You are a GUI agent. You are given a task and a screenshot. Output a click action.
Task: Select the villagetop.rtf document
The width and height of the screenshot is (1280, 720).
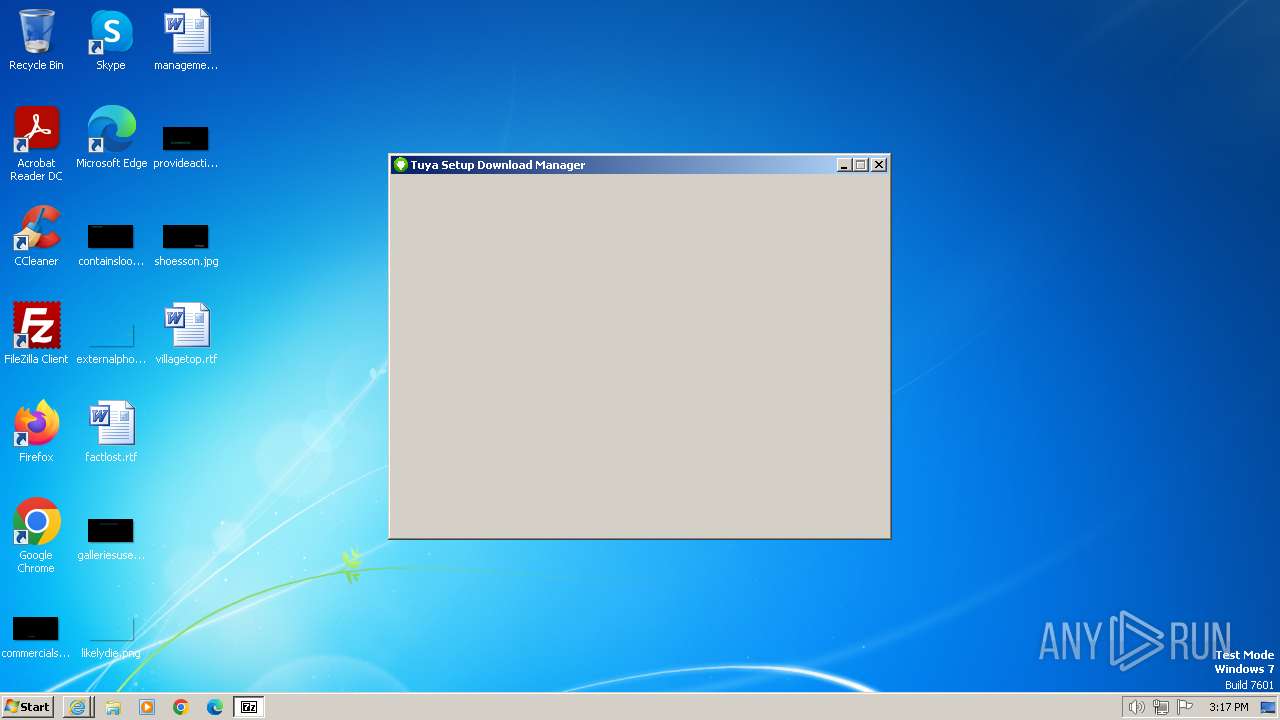(186, 334)
